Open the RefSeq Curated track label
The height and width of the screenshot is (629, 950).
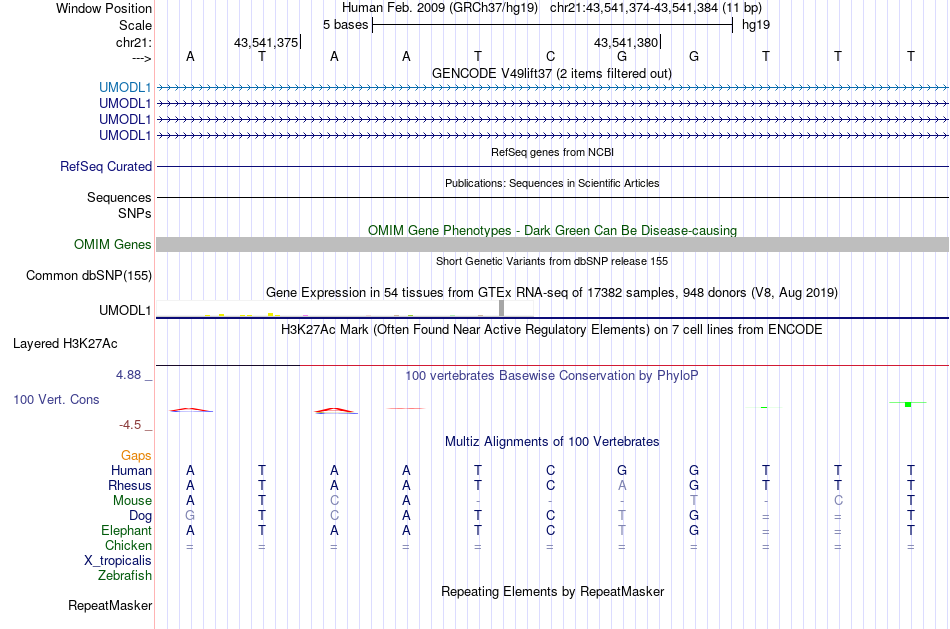pos(106,166)
